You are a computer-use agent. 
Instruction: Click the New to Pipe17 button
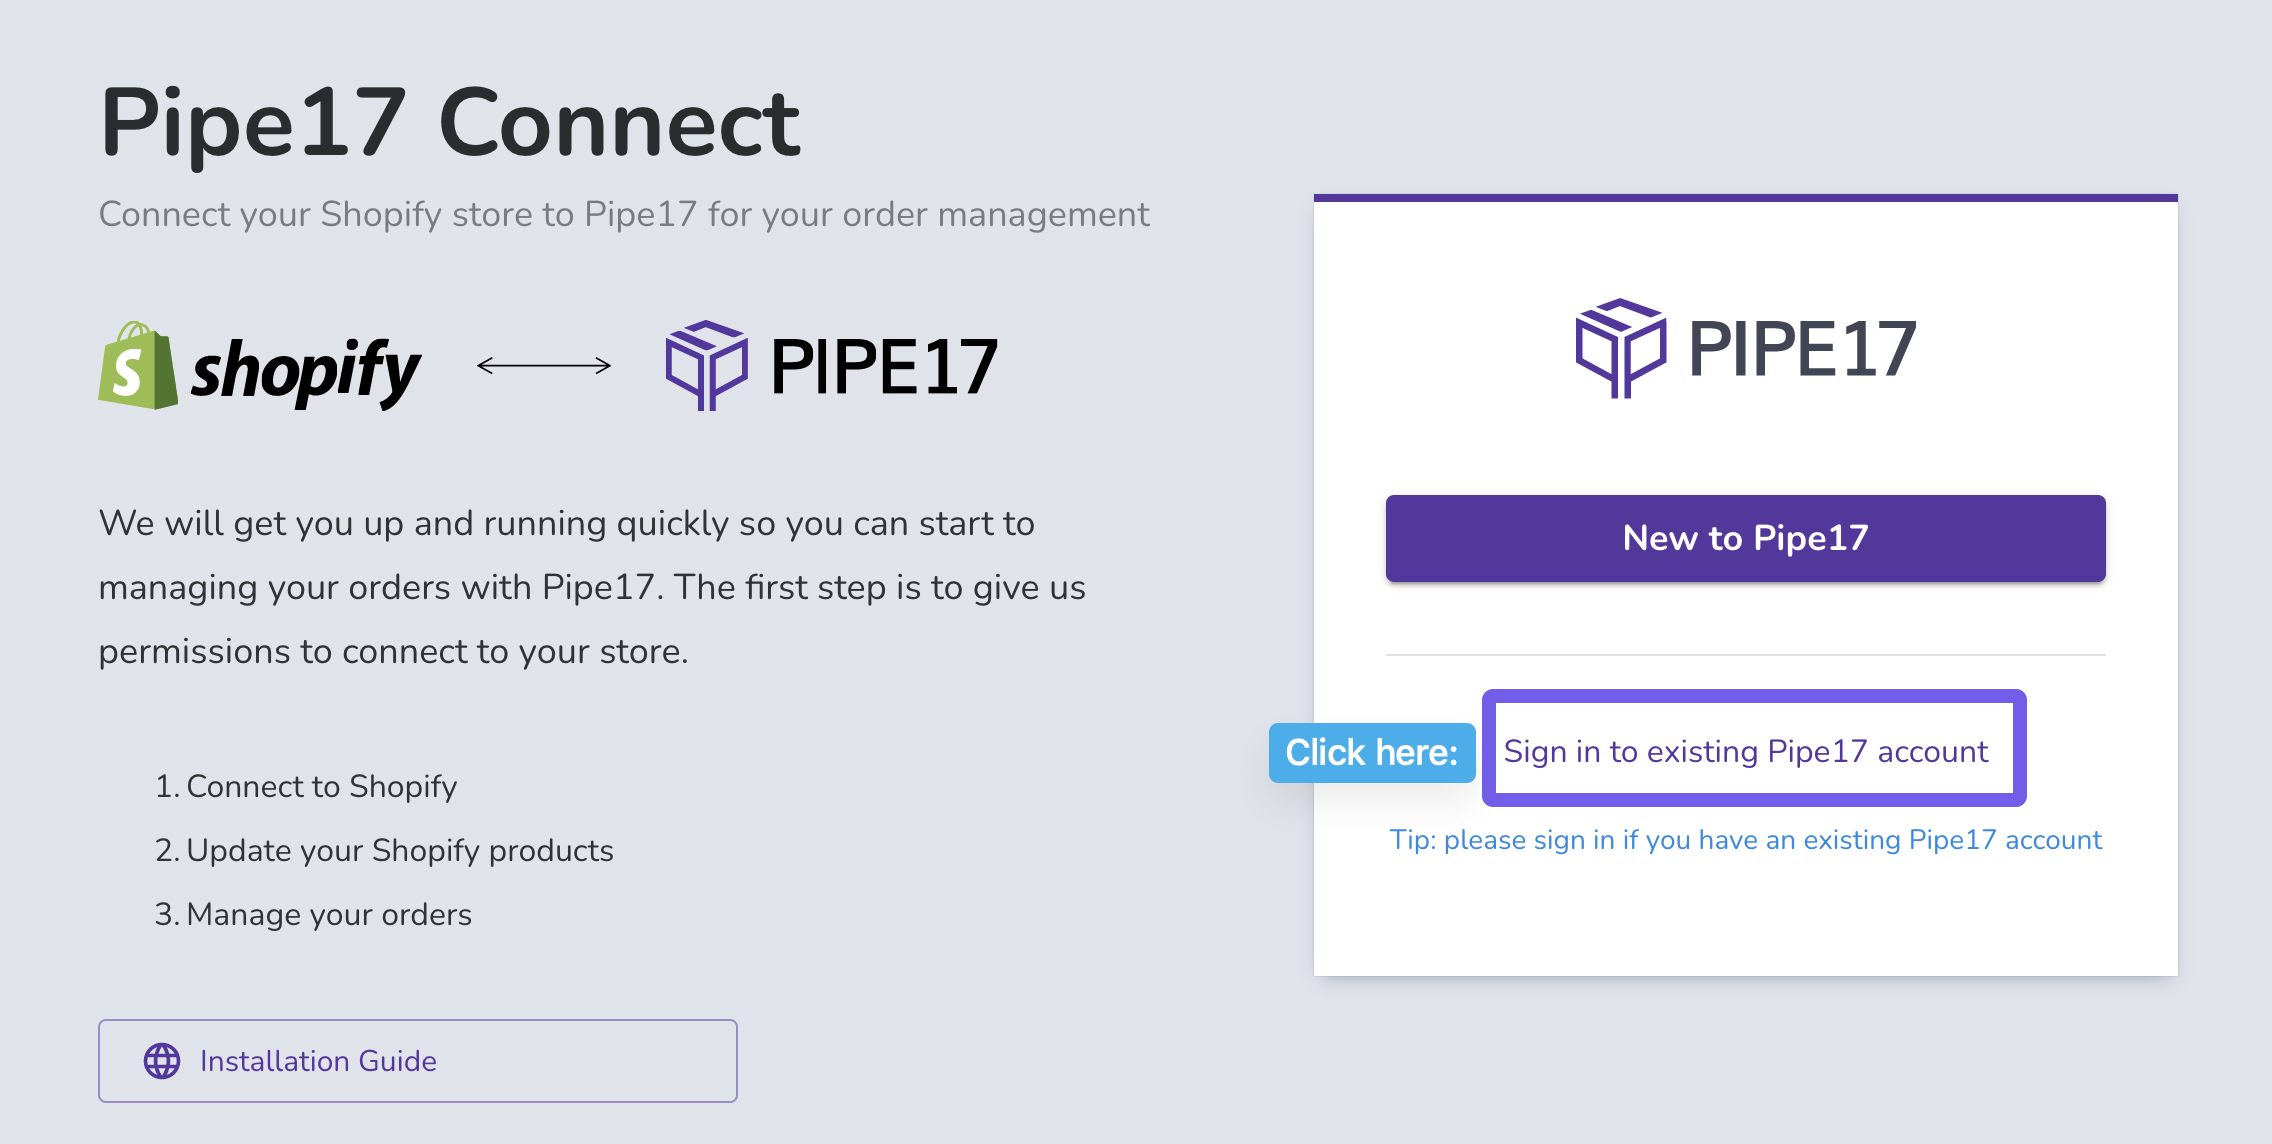pos(1745,538)
